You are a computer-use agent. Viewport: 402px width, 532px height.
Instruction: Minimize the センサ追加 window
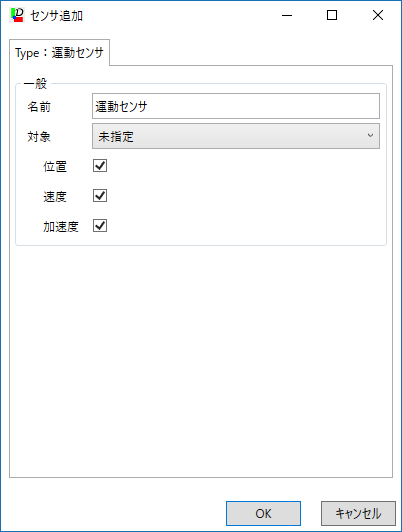(287, 15)
